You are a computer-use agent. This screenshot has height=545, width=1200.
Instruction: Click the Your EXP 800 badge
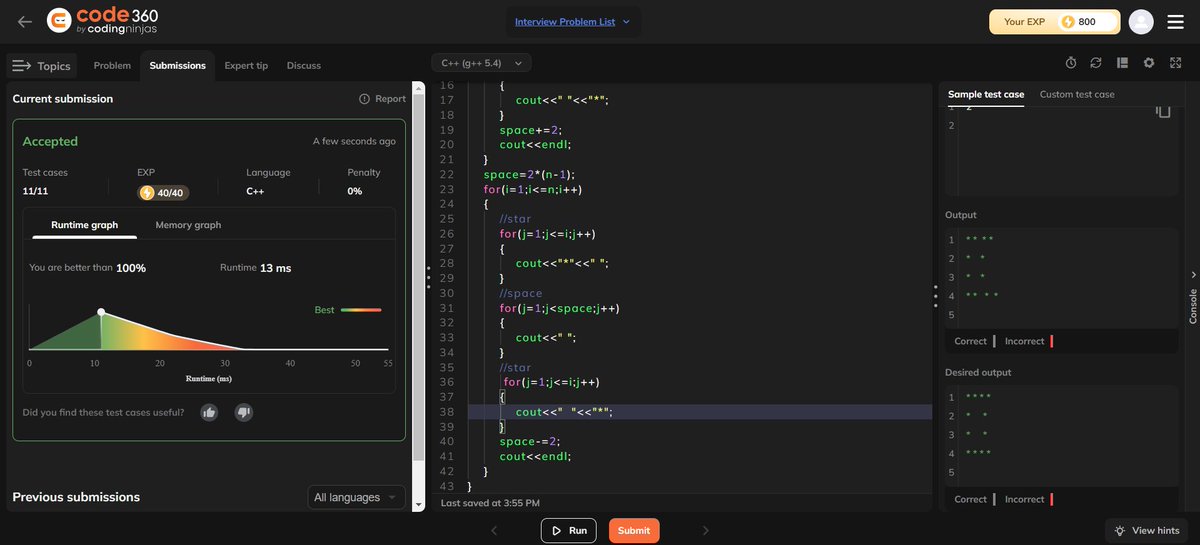(1053, 22)
